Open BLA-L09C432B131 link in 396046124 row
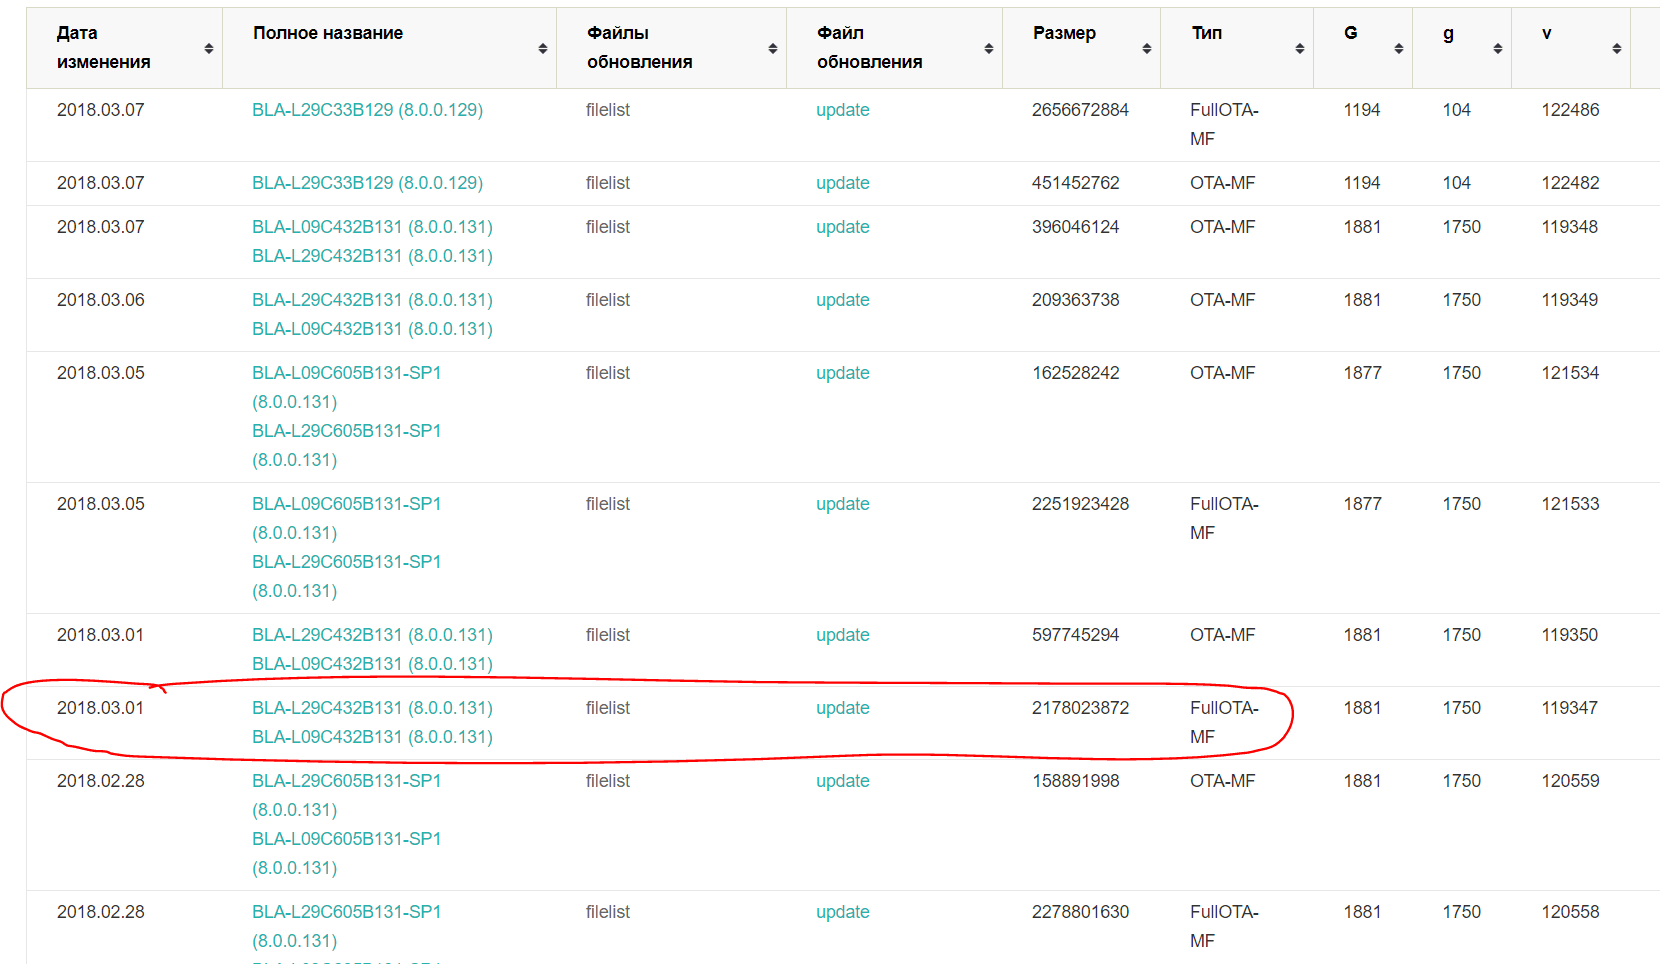Screen dimensions: 1660x964 coord(372,227)
